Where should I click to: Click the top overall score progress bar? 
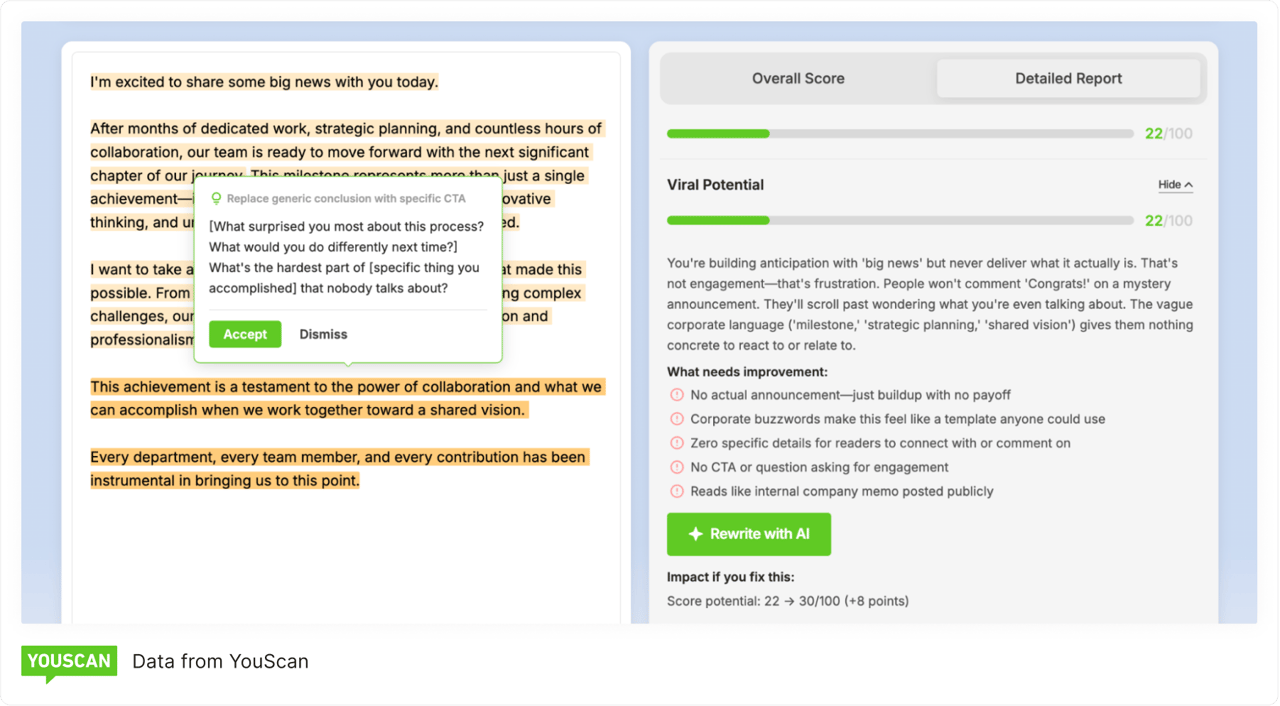pyautogui.click(x=900, y=134)
